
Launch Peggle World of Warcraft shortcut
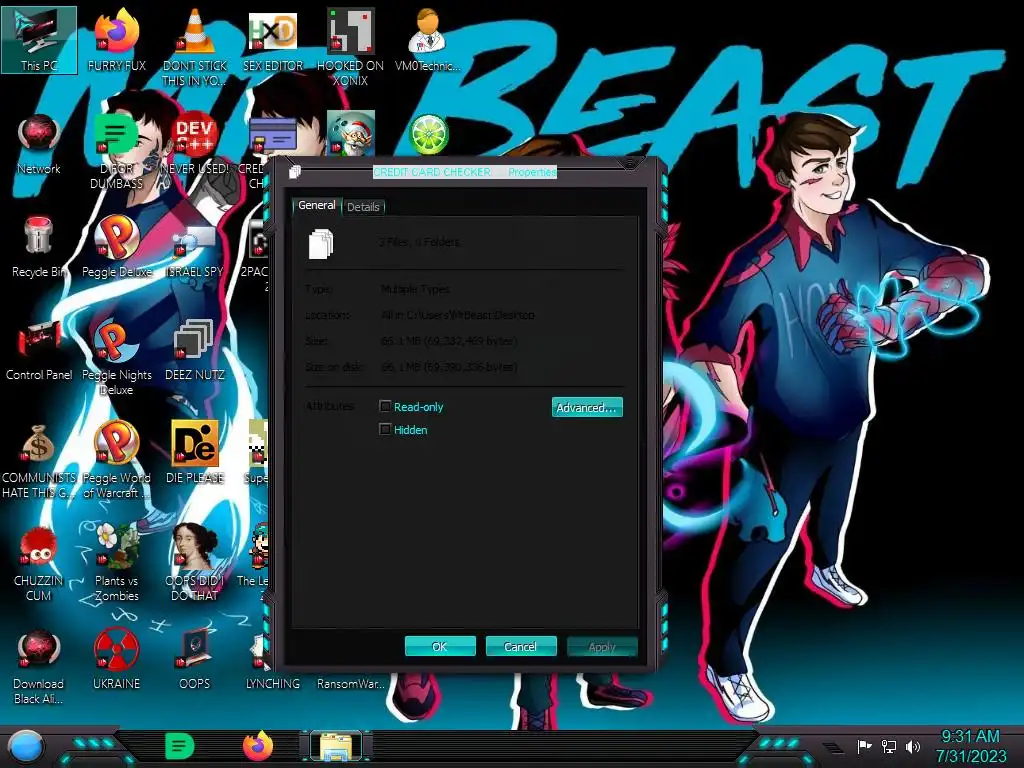pyautogui.click(x=116, y=460)
